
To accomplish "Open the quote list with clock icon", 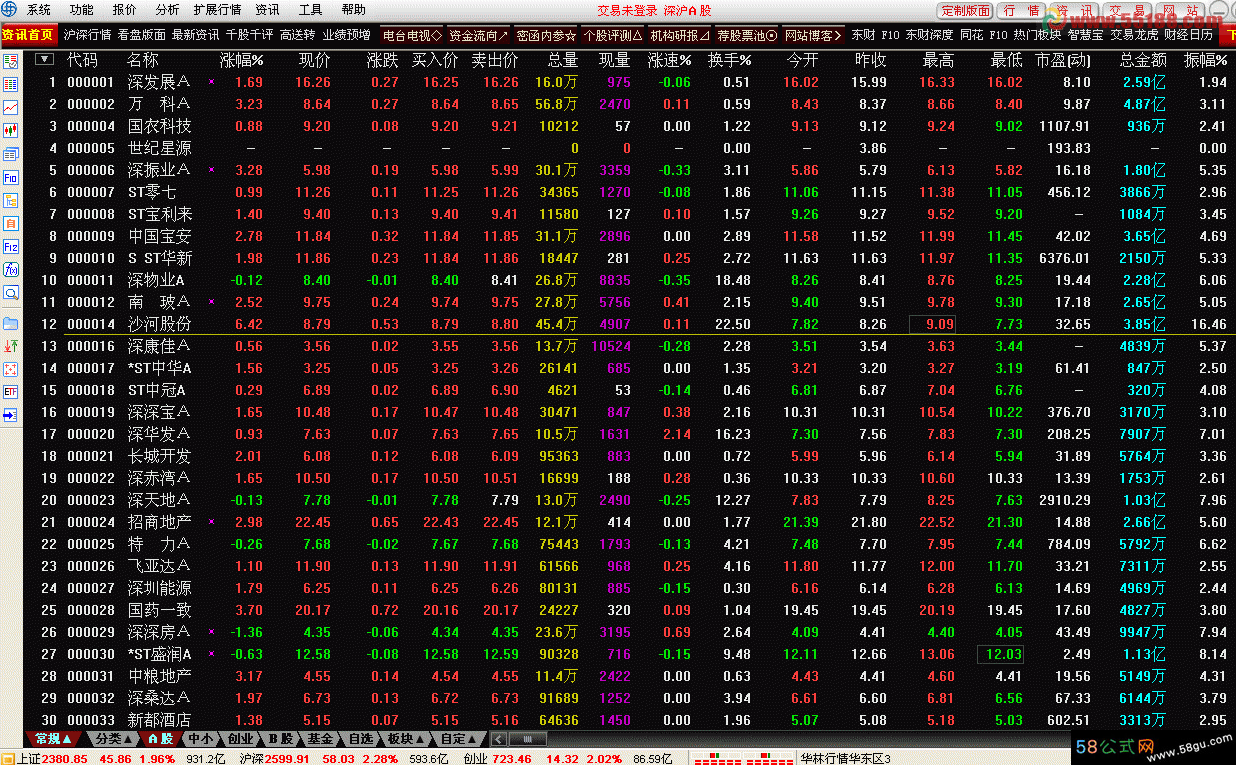I will [11, 60].
